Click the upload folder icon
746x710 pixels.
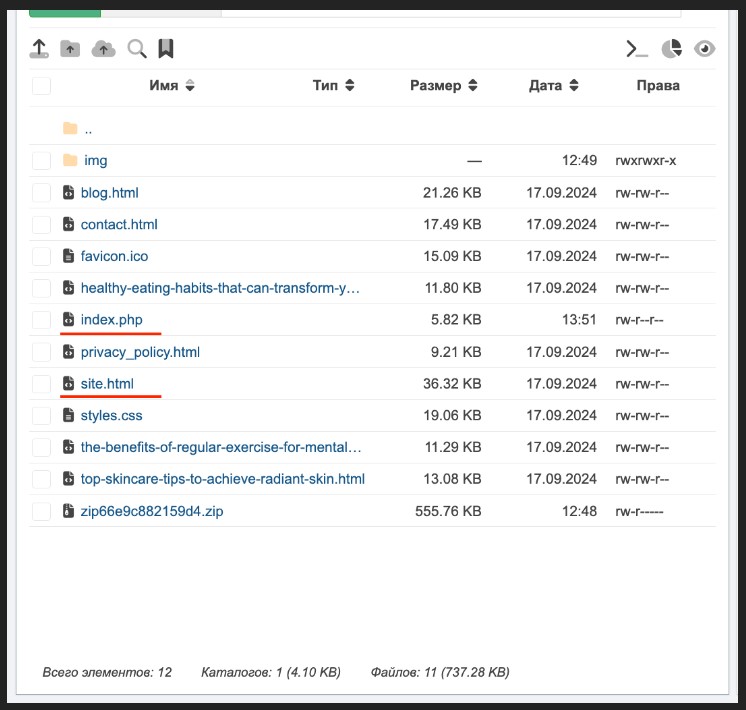click(70, 48)
